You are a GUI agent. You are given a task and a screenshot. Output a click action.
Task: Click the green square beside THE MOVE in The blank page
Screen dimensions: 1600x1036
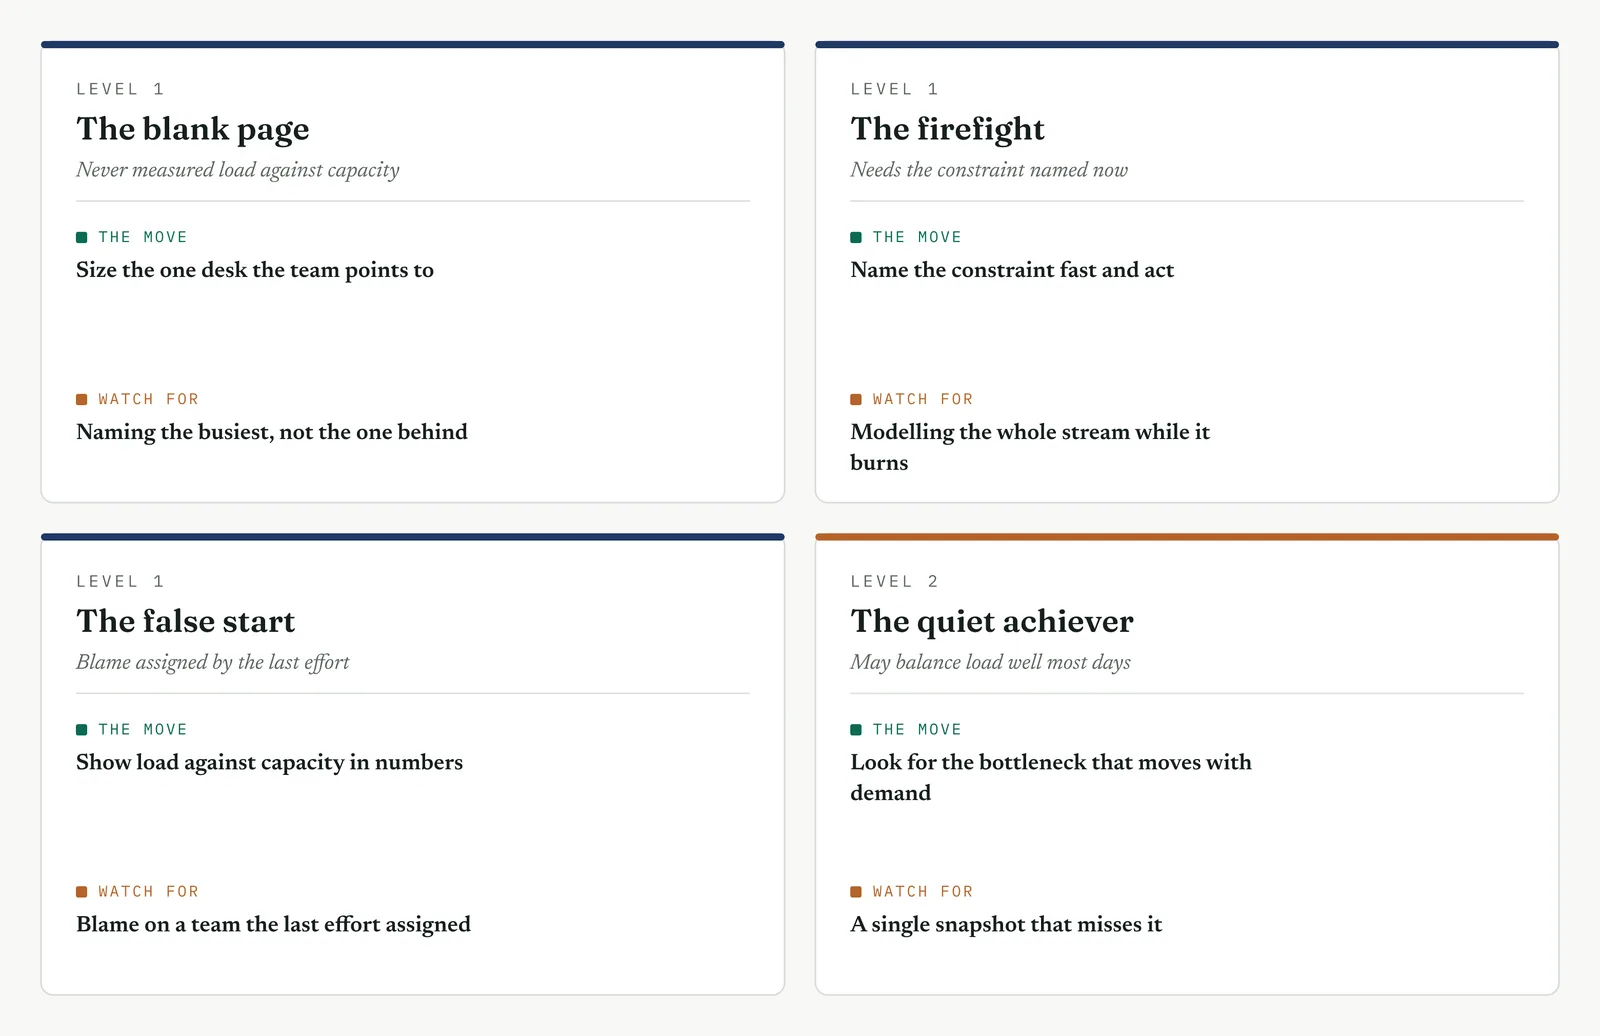[x=82, y=237]
